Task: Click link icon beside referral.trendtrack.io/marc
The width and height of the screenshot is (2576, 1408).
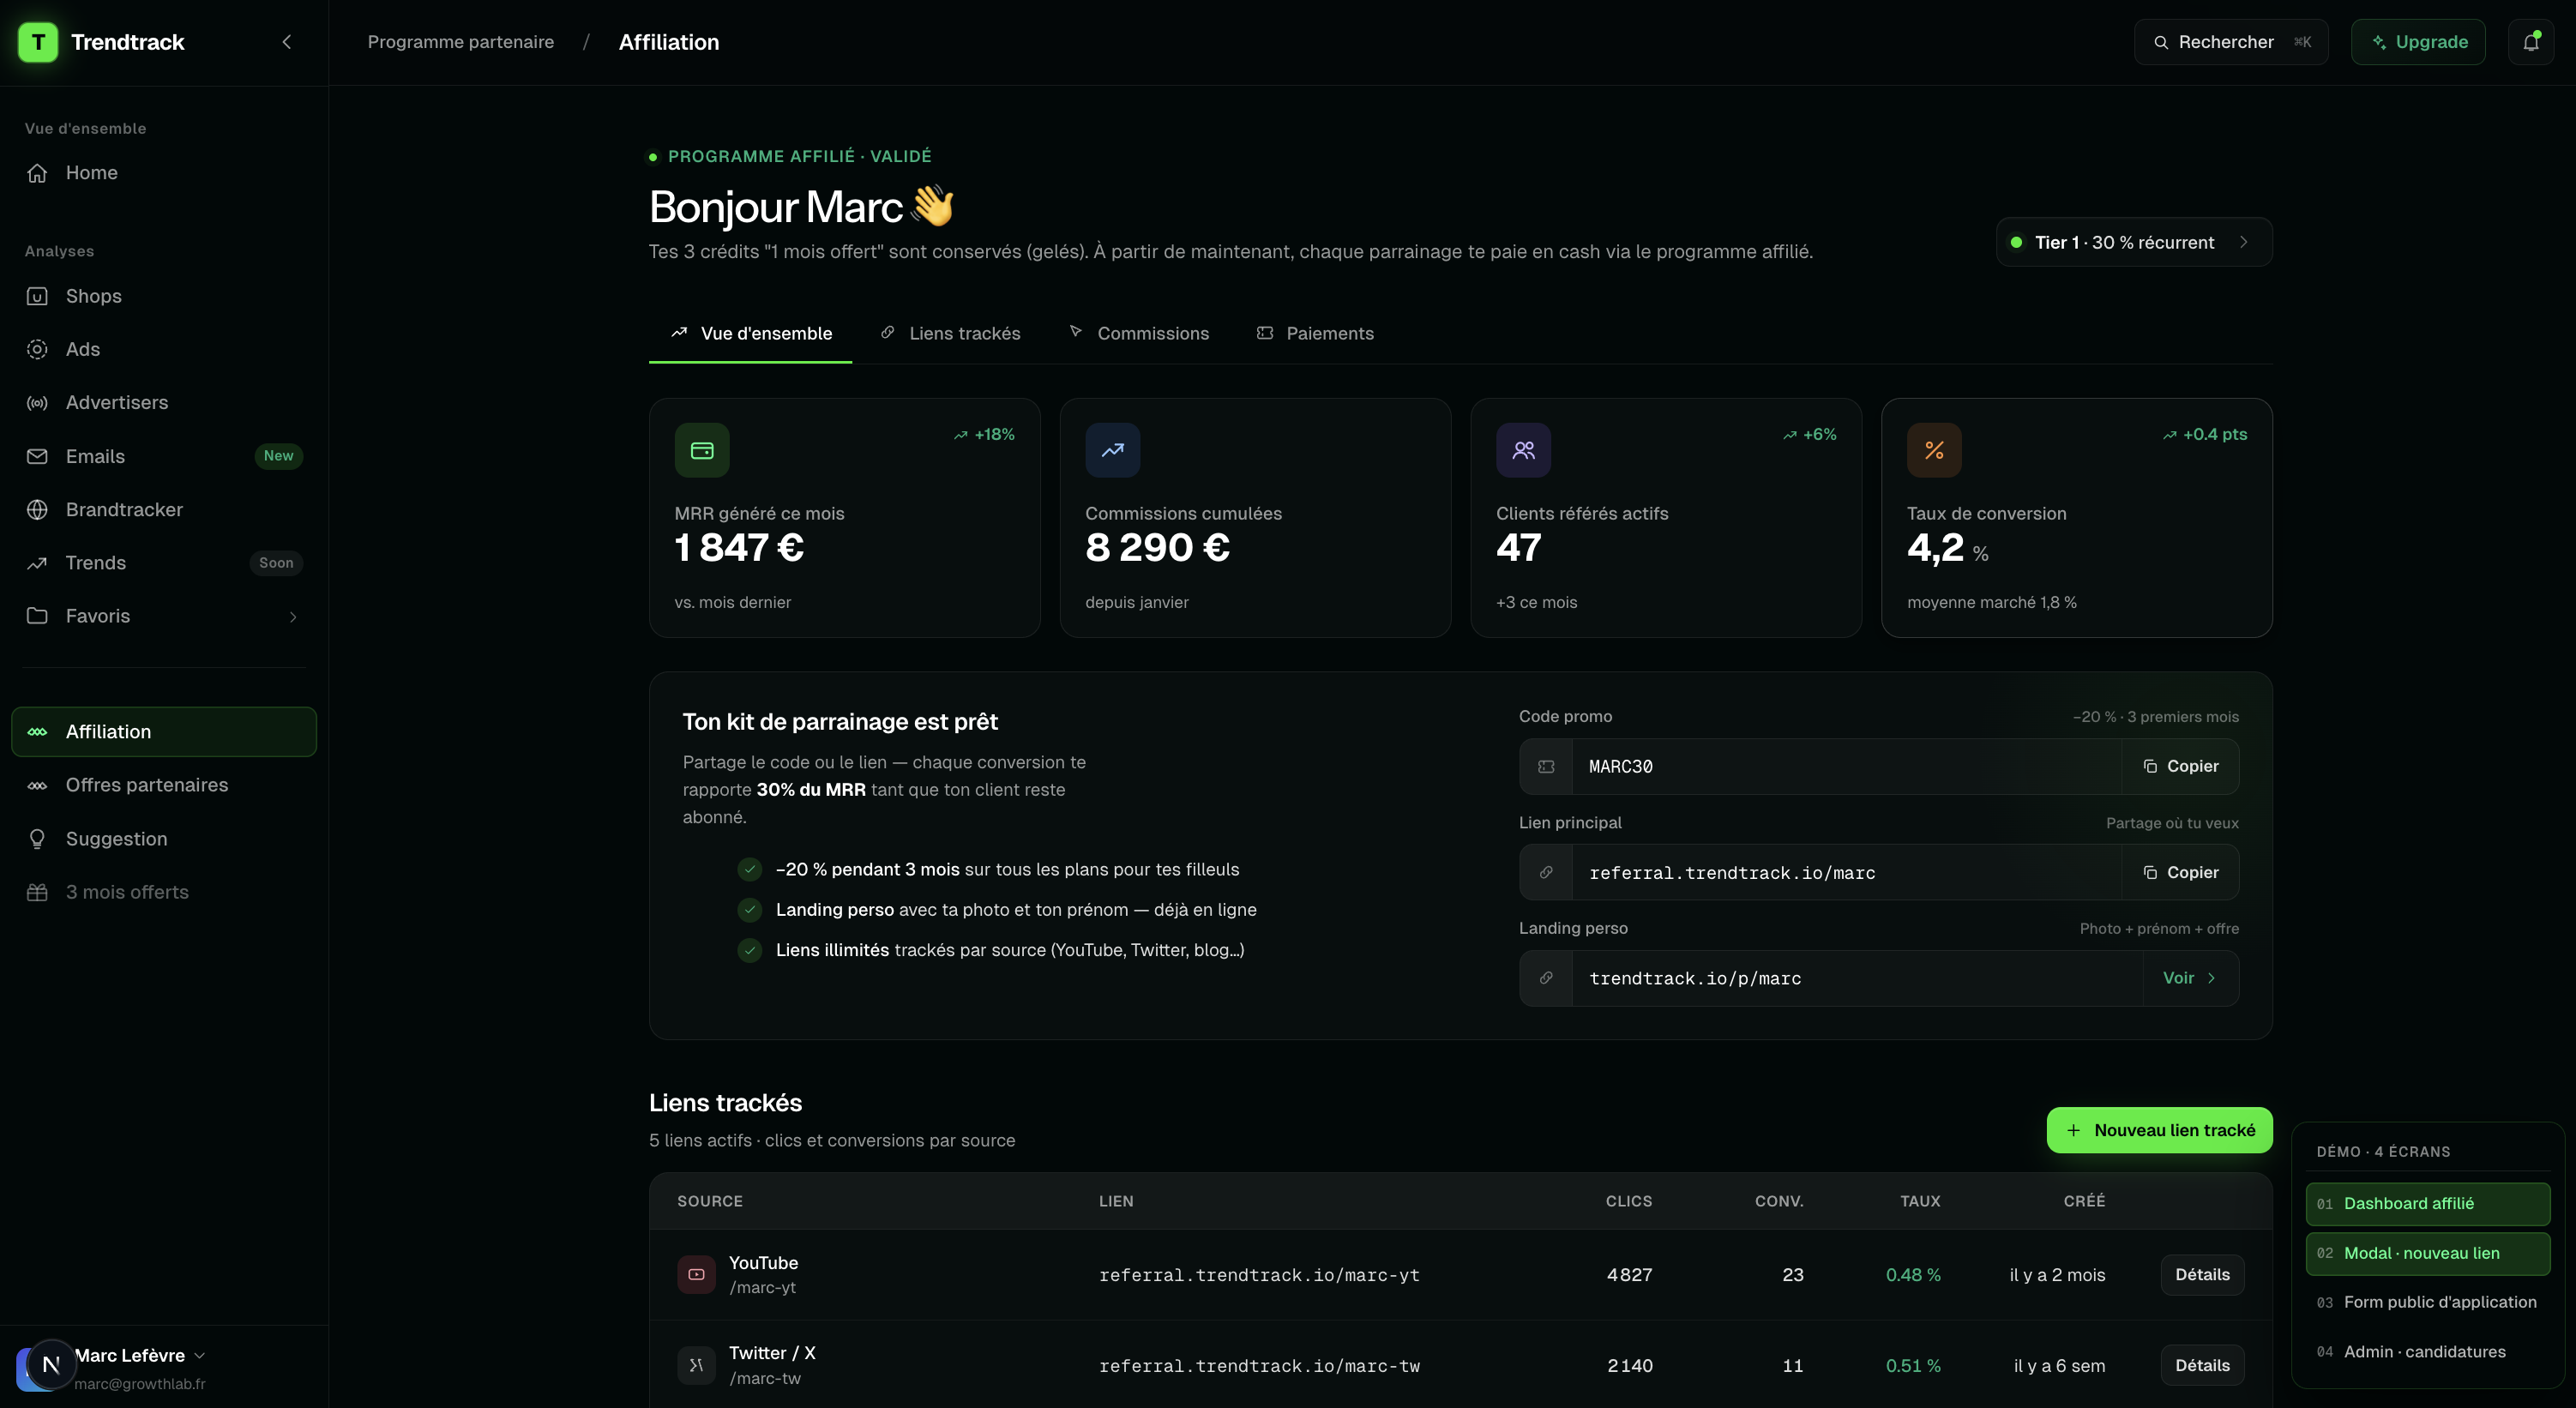Action: click(1546, 873)
